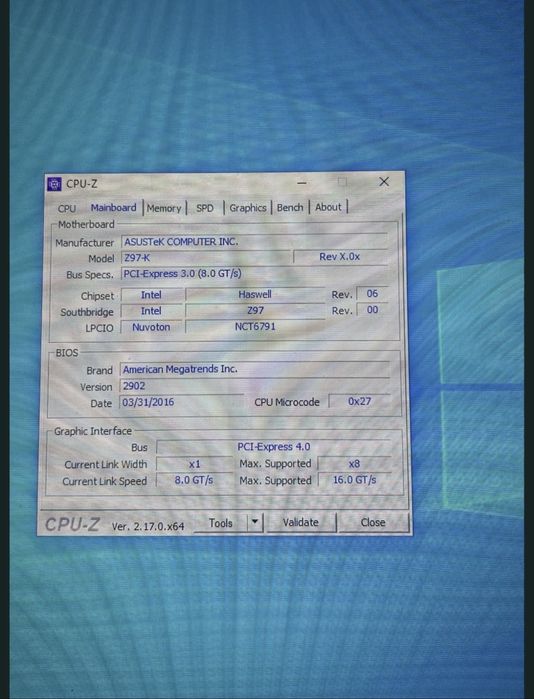Image resolution: width=534 pixels, height=699 pixels.
Task: Go to the About tab
Action: click(x=328, y=207)
